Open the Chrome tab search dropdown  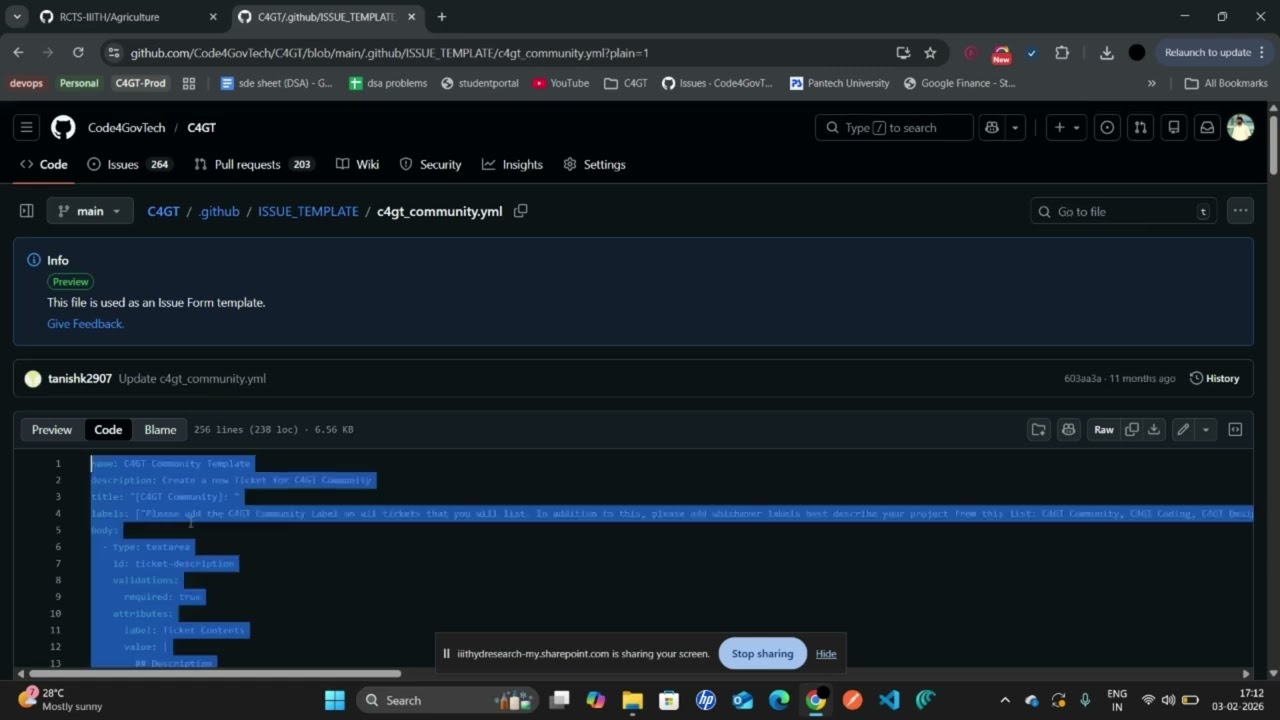(17, 17)
